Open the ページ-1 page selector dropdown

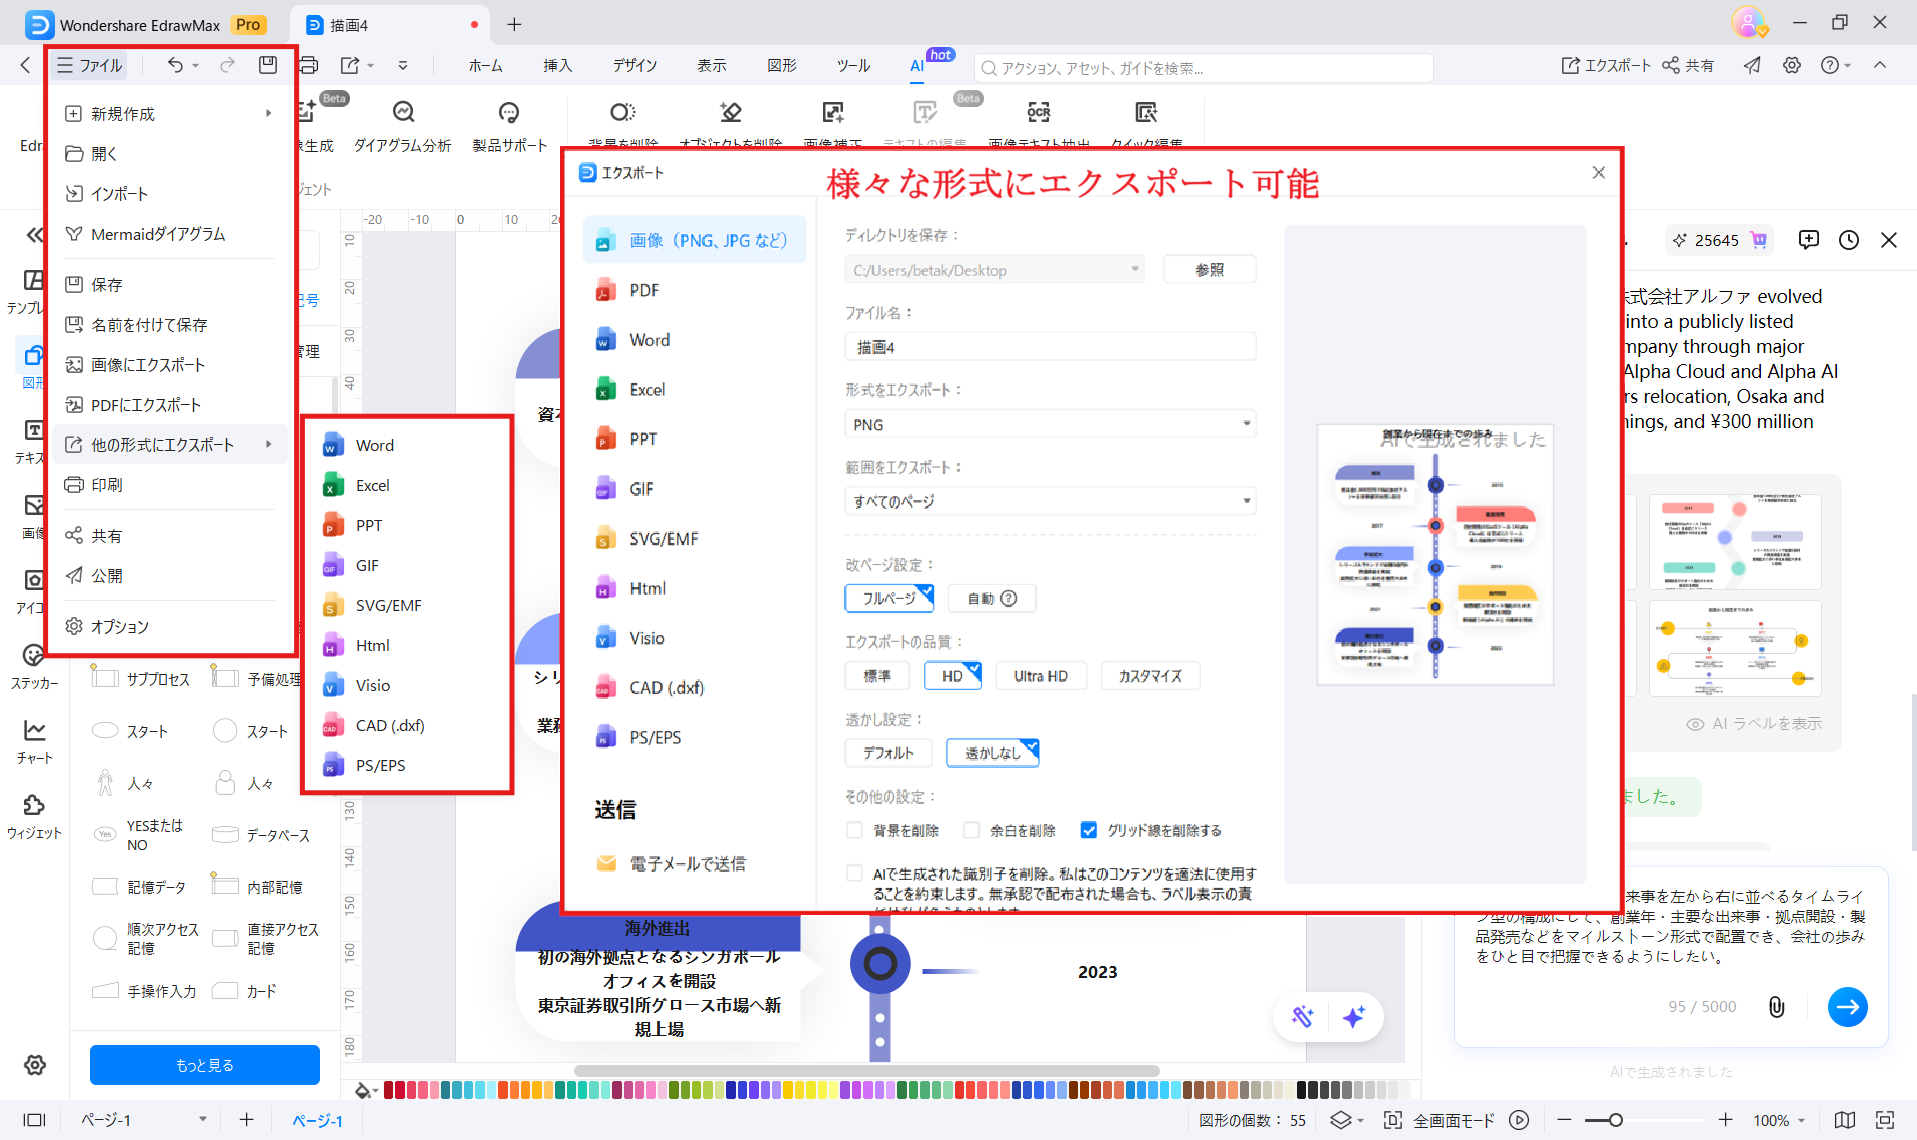click(x=143, y=1120)
